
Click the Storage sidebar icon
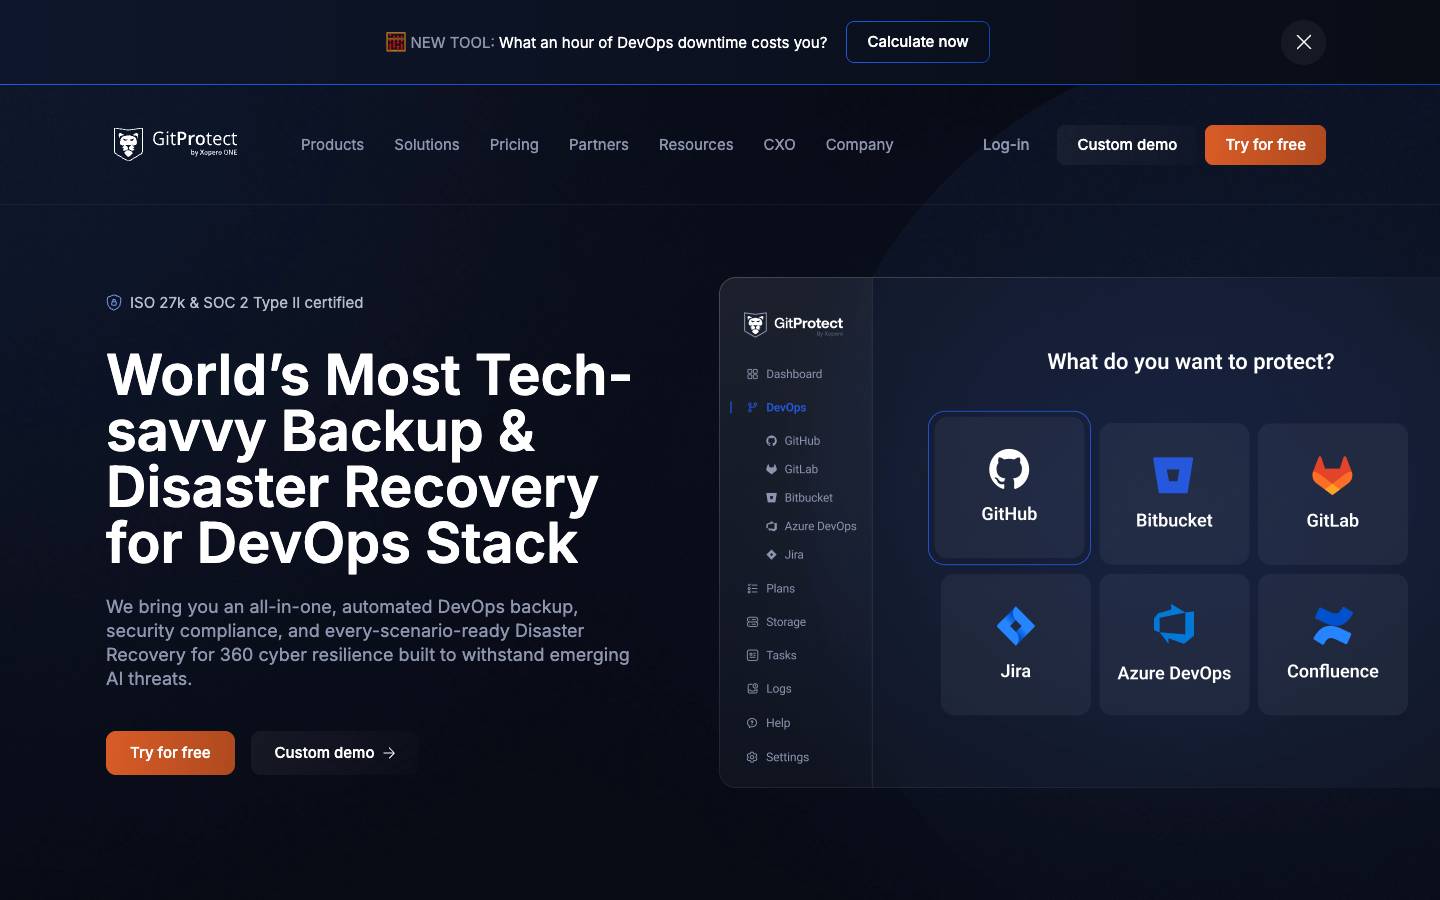pos(752,622)
